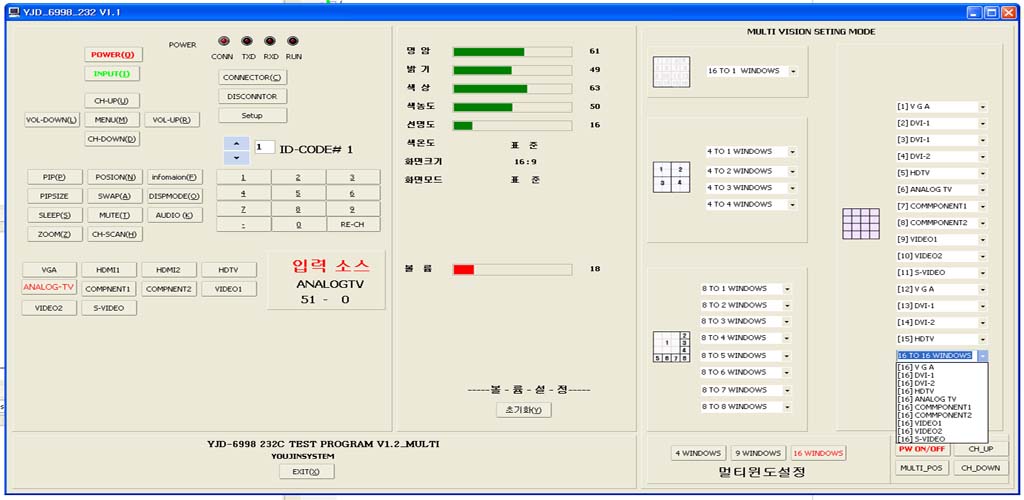The image size is (1024, 500).
Task: Click the 8-window layout icon
Action: coord(671,346)
